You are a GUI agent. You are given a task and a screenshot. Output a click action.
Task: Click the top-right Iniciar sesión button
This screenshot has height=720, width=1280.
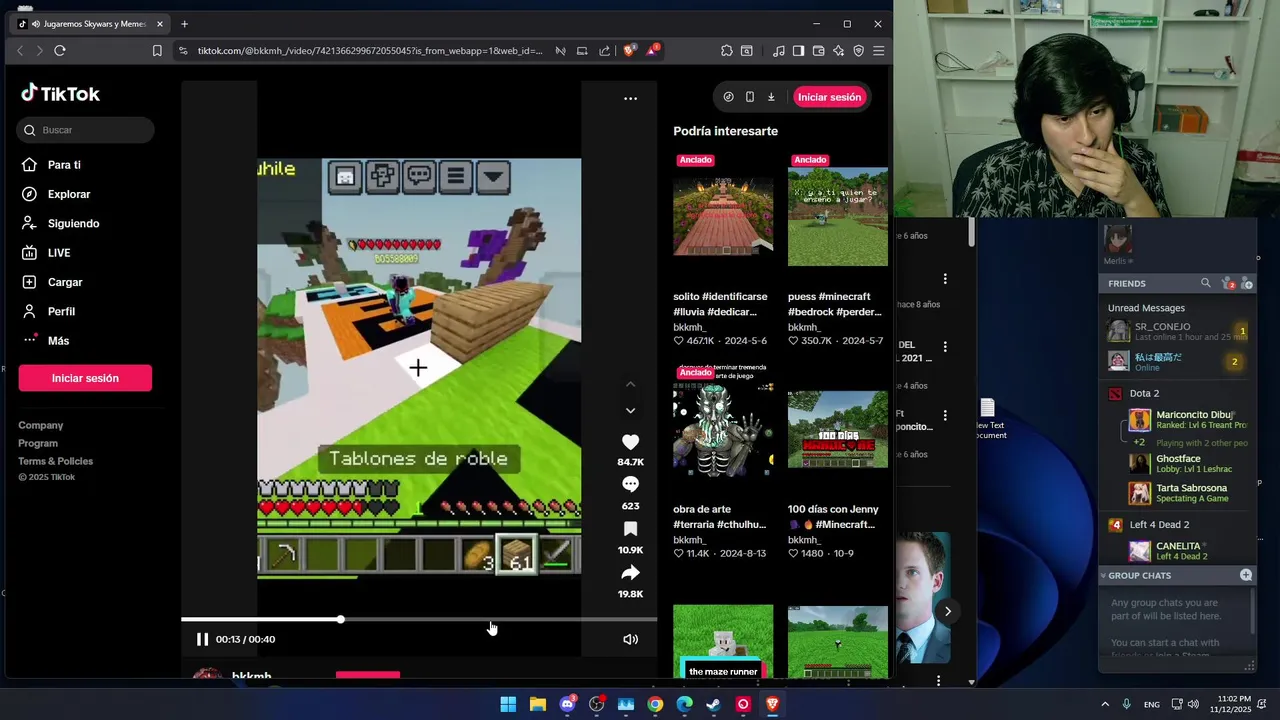point(829,97)
